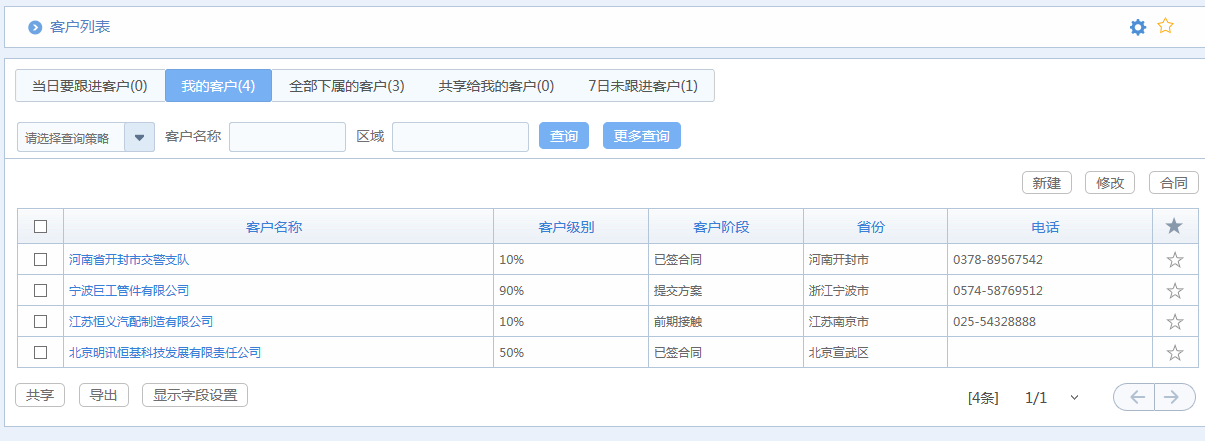The height and width of the screenshot is (441, 1205).
Task: Toggle the select-all checkbox in table header
Action: pyautogui.click(x=41, y=227)
